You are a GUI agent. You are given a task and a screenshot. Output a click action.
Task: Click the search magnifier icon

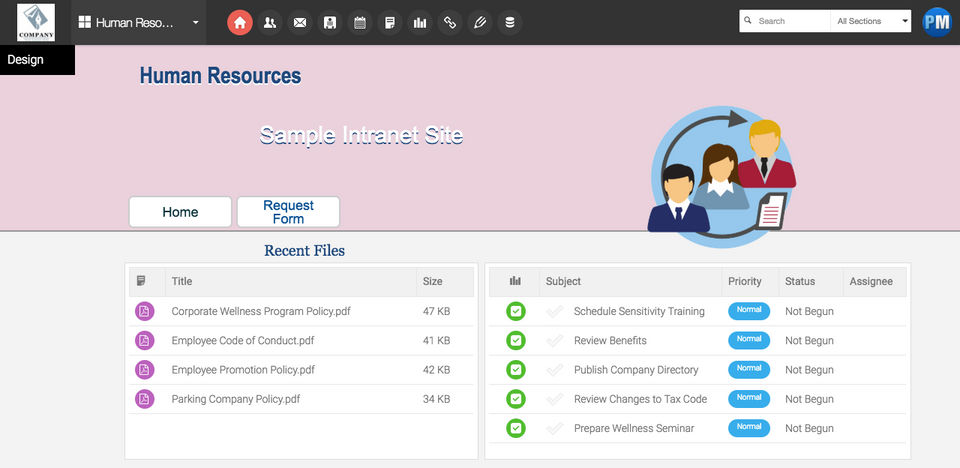coord(748,20)
